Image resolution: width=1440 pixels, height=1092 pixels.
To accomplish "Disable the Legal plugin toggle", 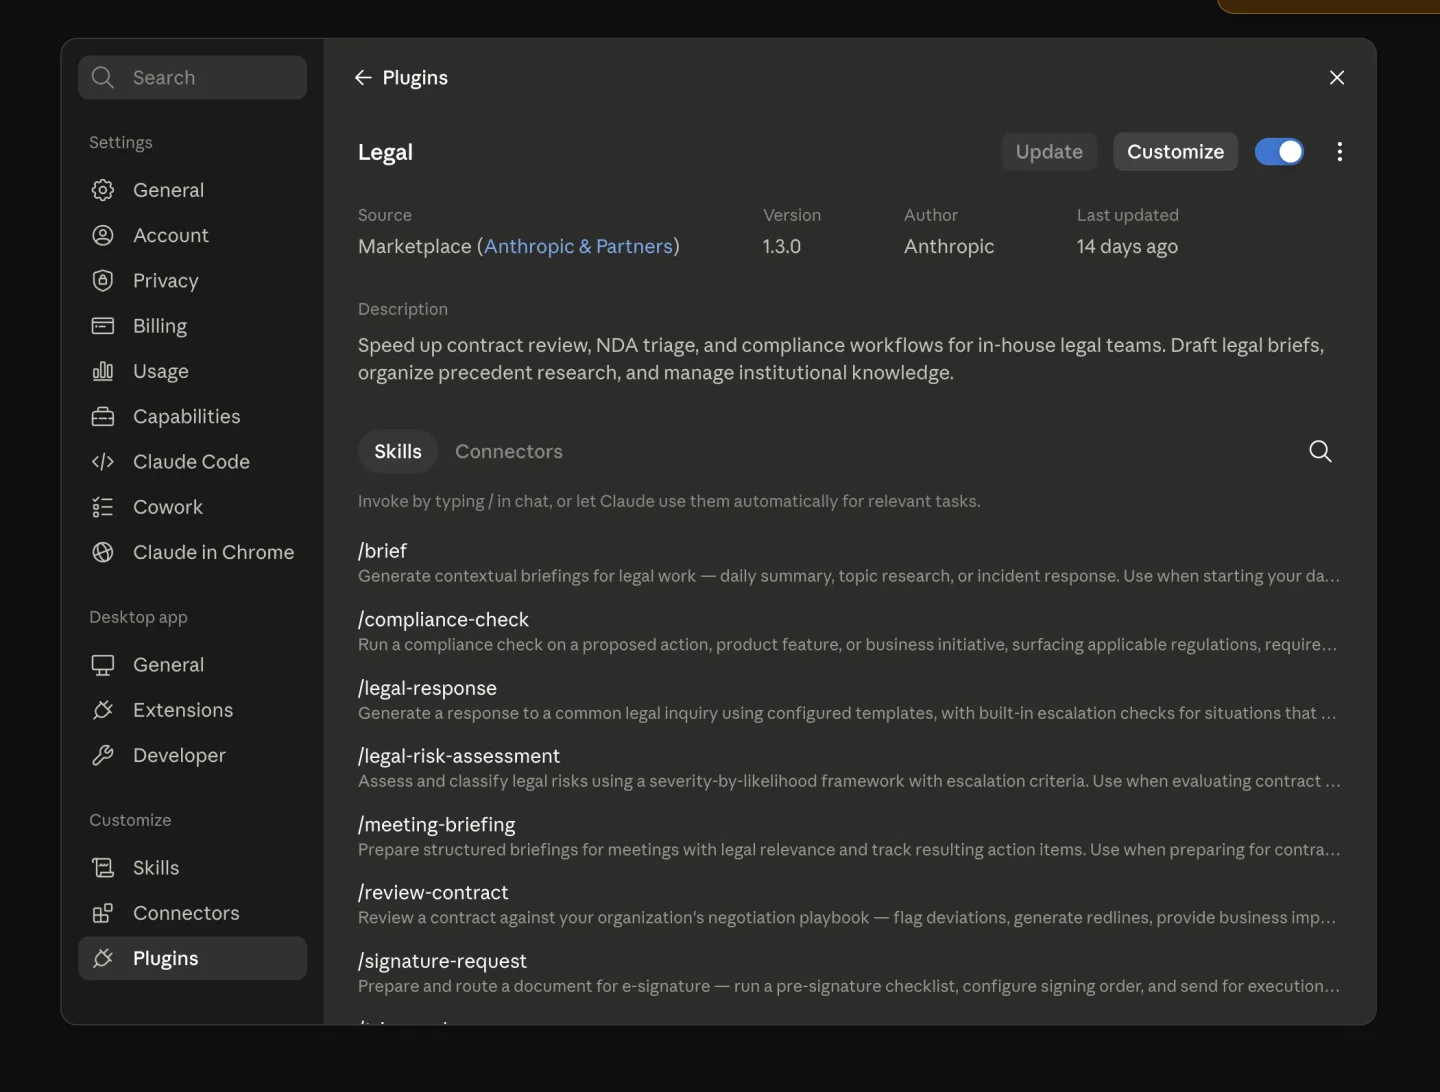I will pyautogui.click(x=1279, y=152).
